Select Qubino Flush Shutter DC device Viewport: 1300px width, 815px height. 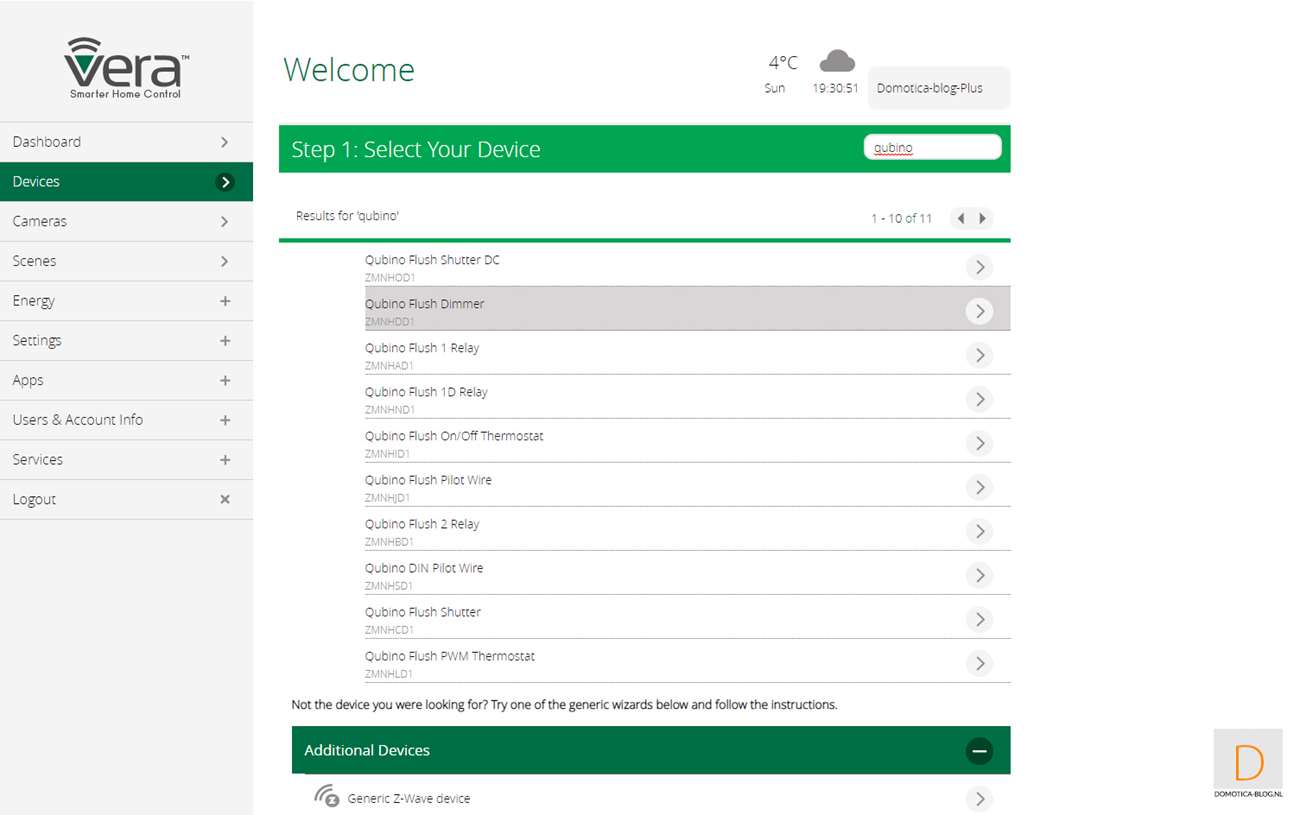point(687,267)
